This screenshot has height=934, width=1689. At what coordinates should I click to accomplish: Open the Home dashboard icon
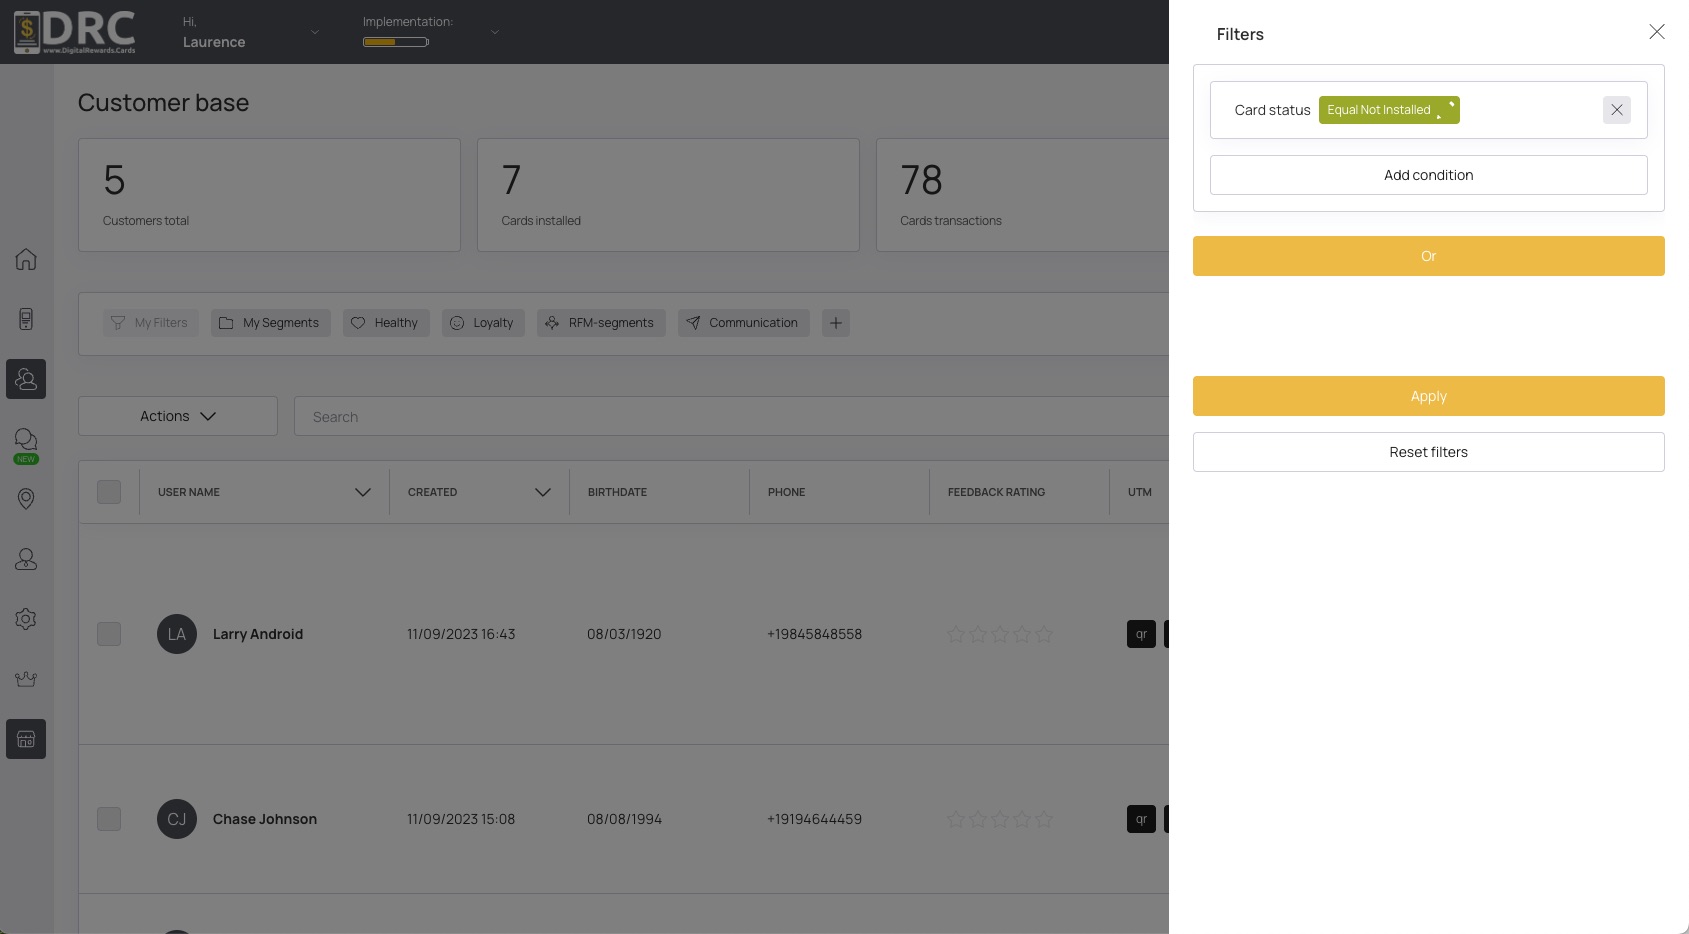tap(25, 259)
